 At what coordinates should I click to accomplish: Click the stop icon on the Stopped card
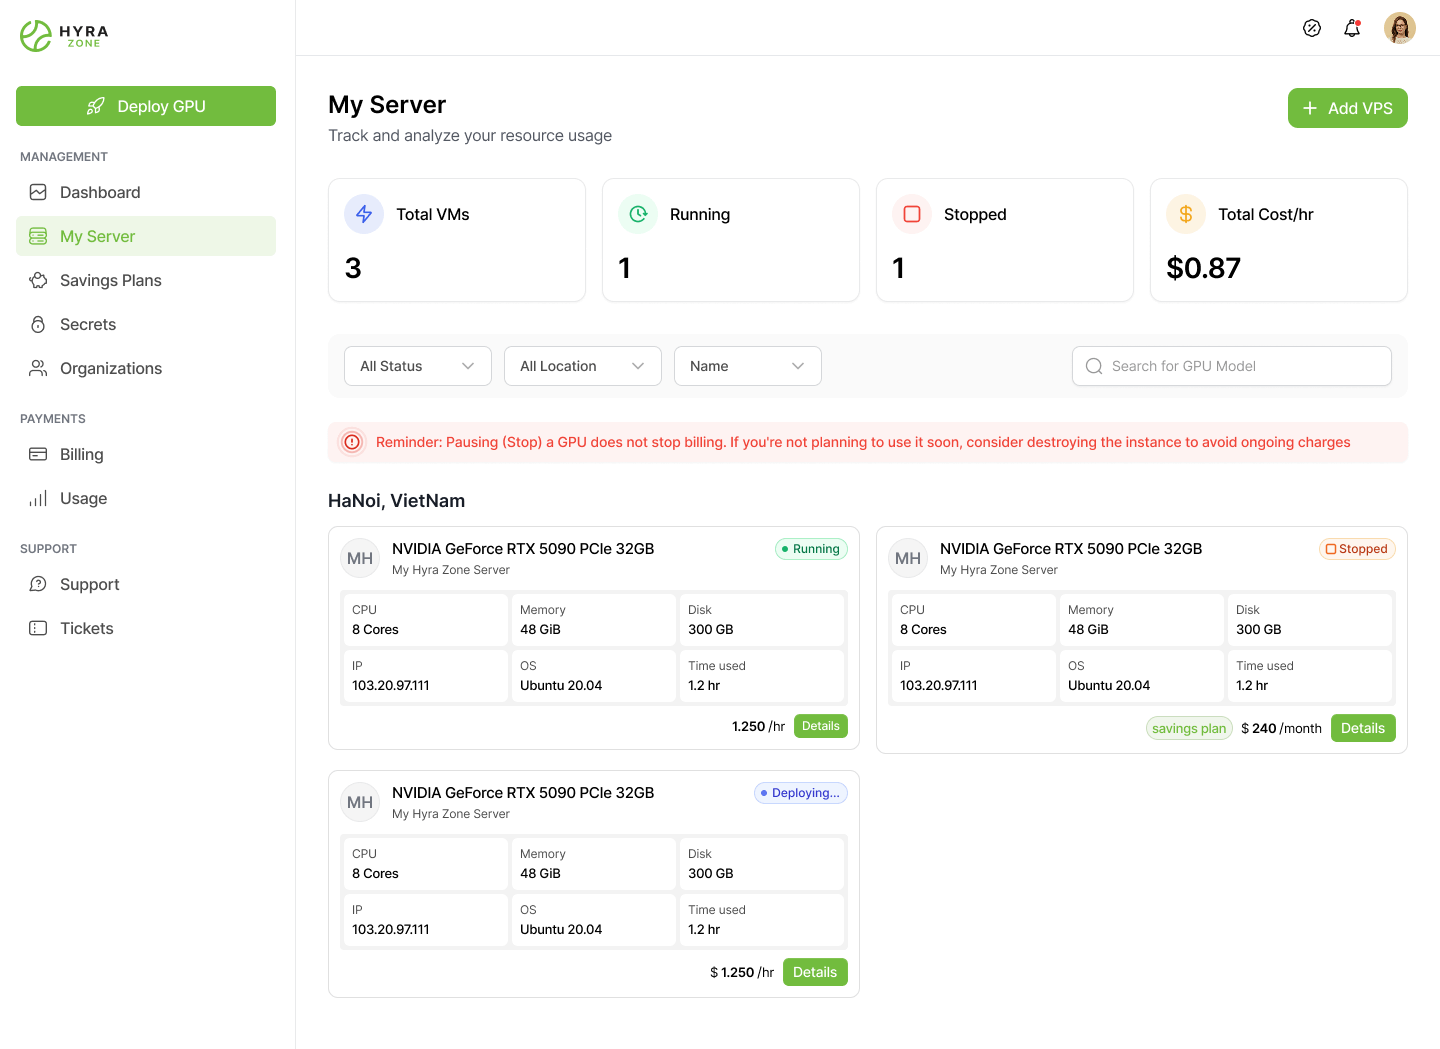coord(912,214)
